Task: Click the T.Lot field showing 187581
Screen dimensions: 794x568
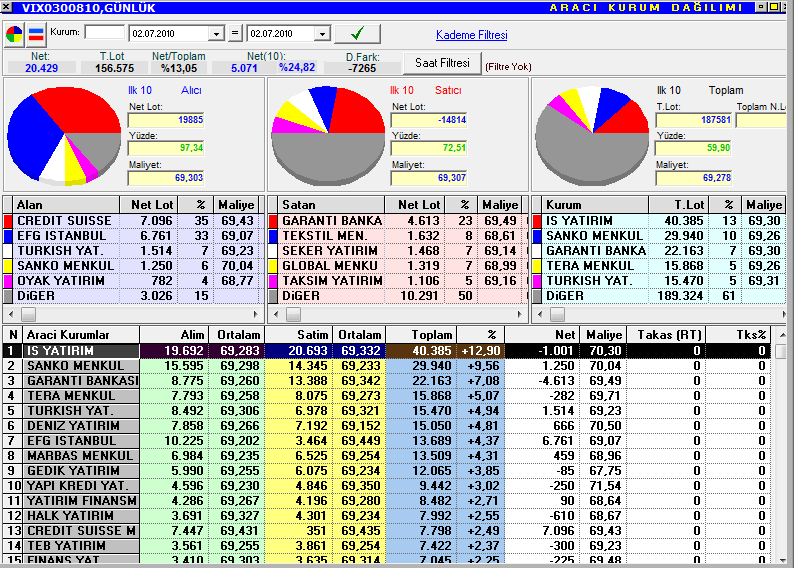Action: click(693, 120)
